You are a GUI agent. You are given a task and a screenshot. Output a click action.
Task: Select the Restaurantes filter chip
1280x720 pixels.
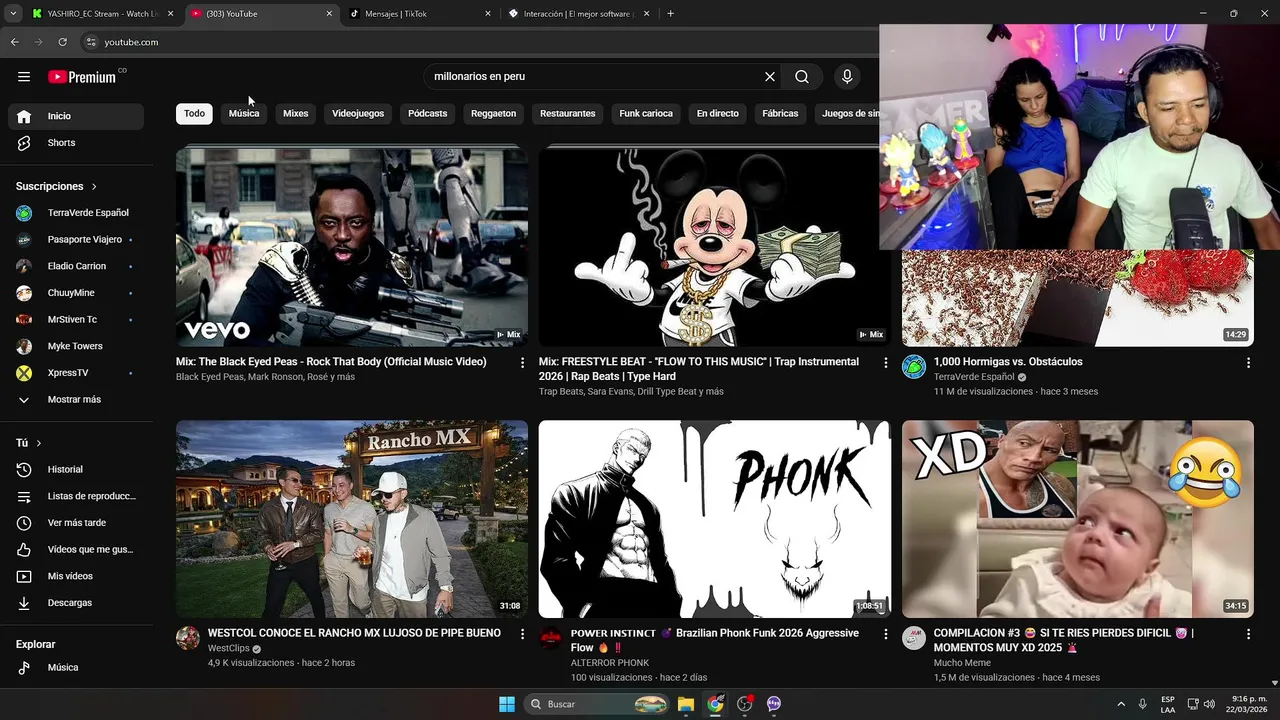tap(568, 113)
